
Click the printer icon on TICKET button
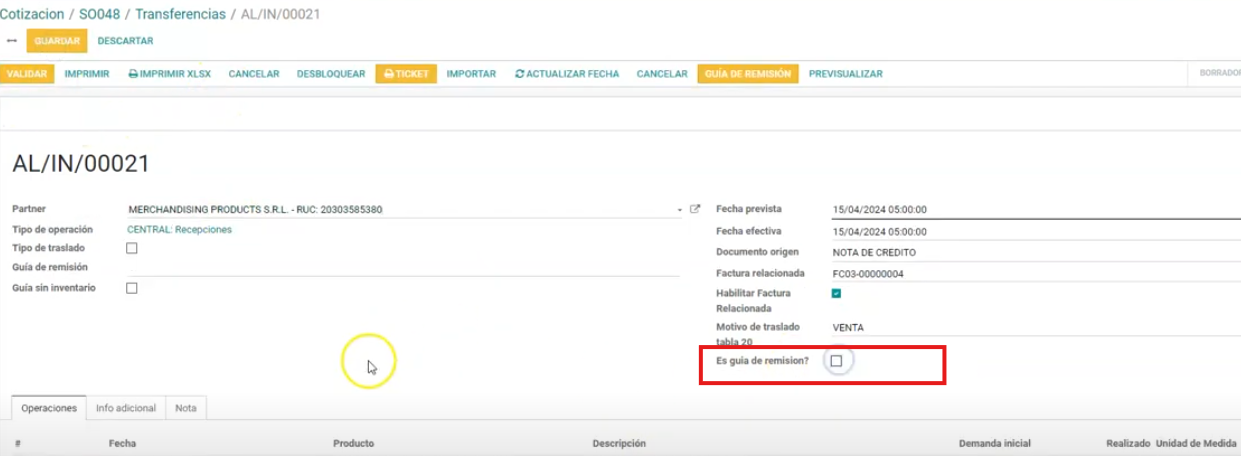(389, 74)
